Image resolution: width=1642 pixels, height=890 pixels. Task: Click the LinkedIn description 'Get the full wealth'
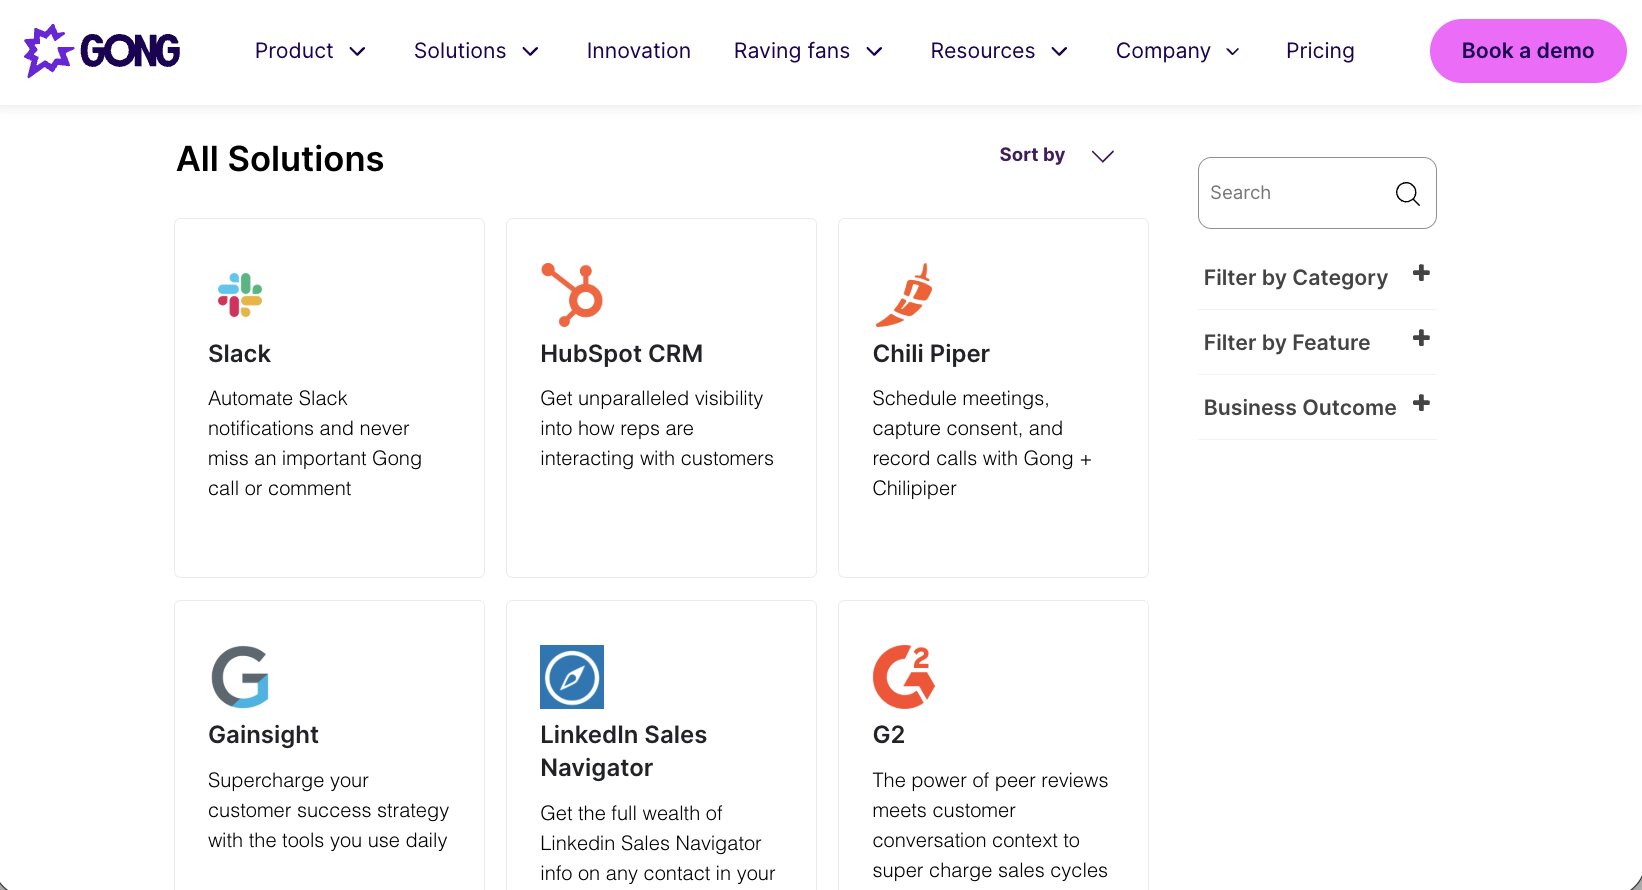coord(658,843)
